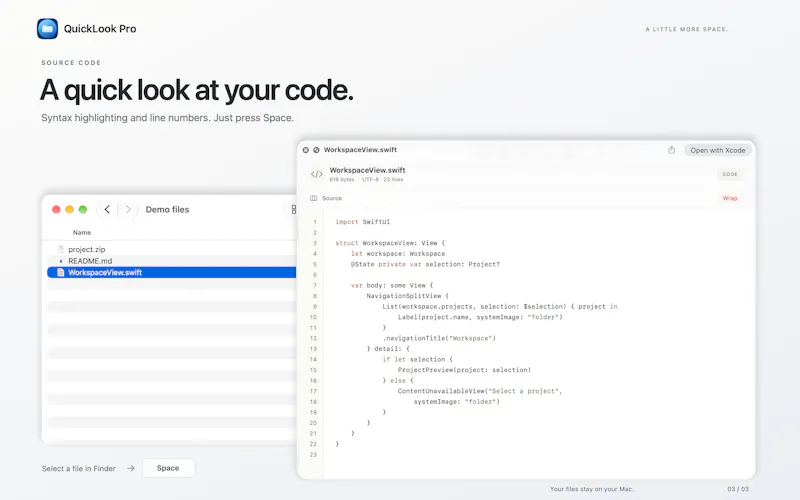The height and width of the screenshot is (500, 800).
Task: Click the 'Label(project.name' code line
Action: (480, 317)
